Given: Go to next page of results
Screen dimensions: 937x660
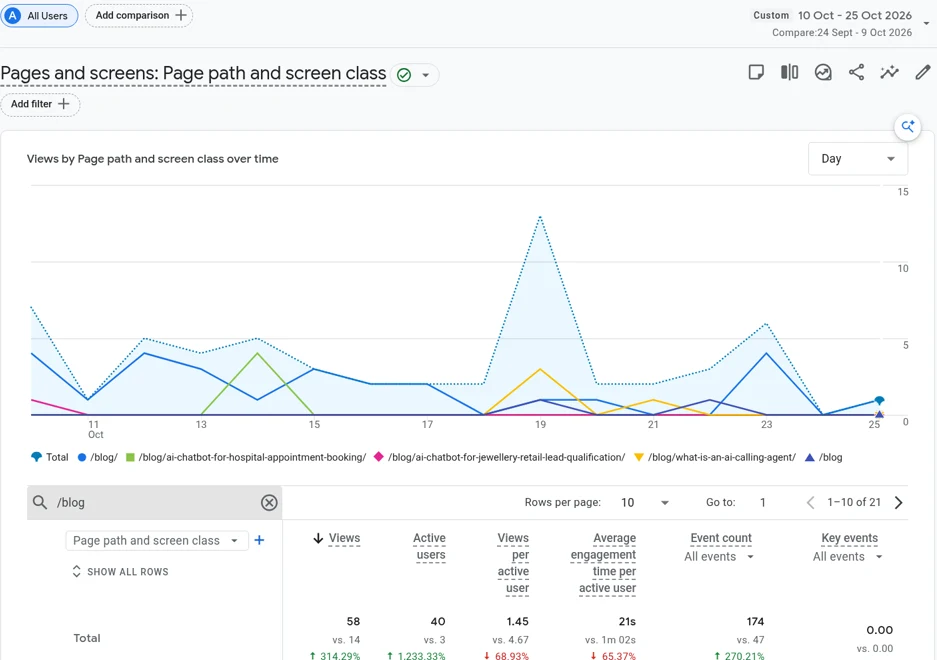Looking at the screenshot, I should [x=898, y=503].
